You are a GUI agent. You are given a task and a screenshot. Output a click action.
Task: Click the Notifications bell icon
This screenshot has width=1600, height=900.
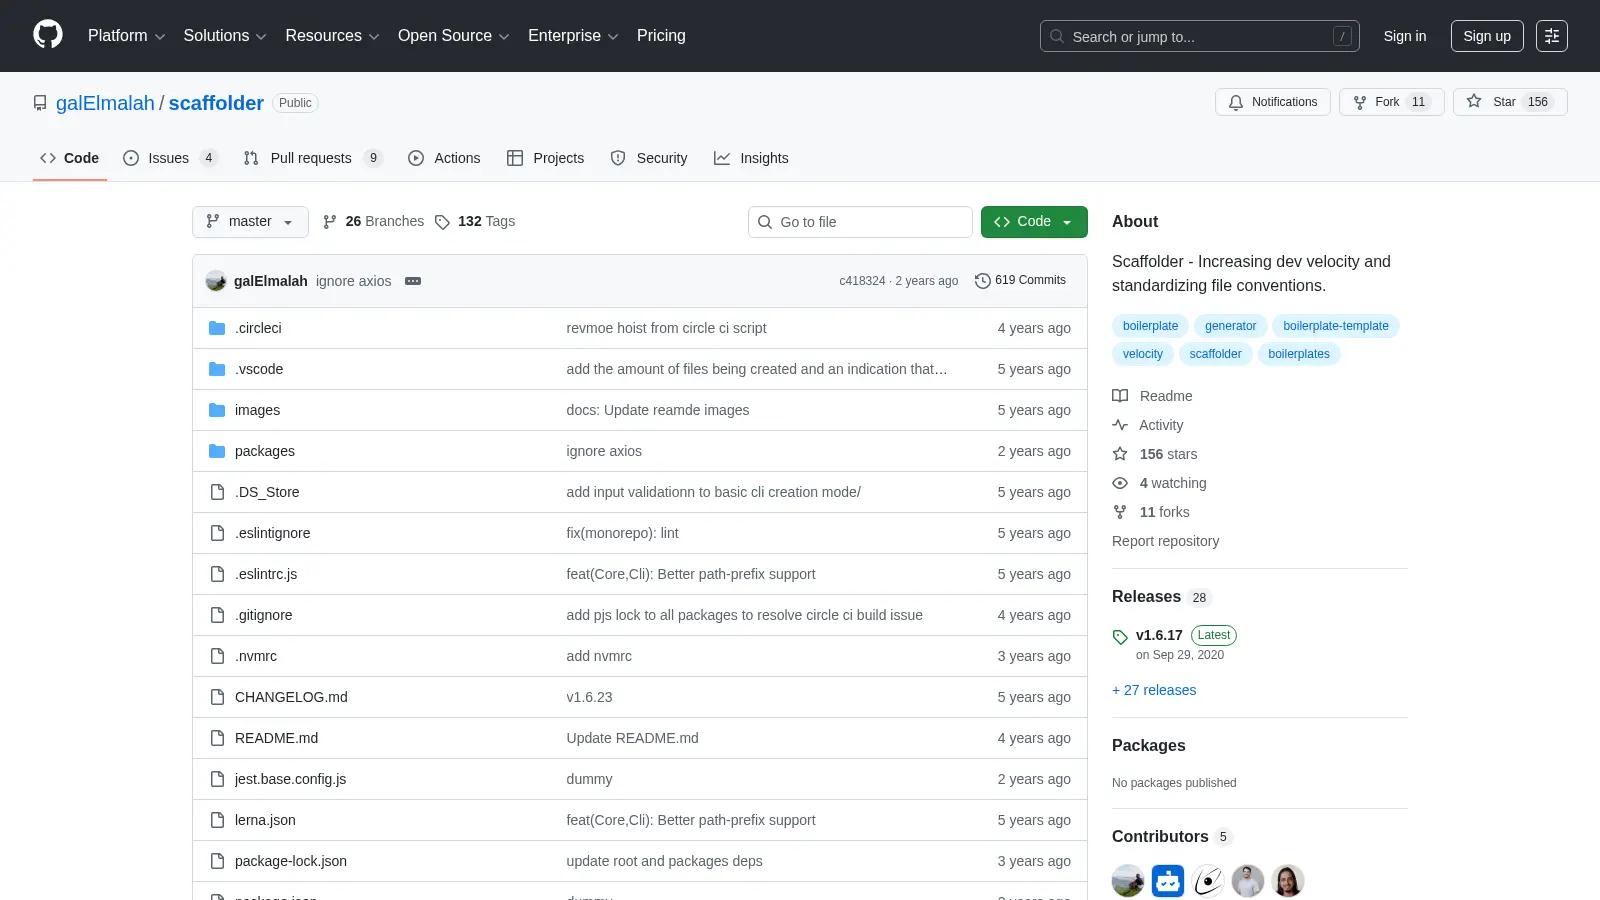(1236, 102)
